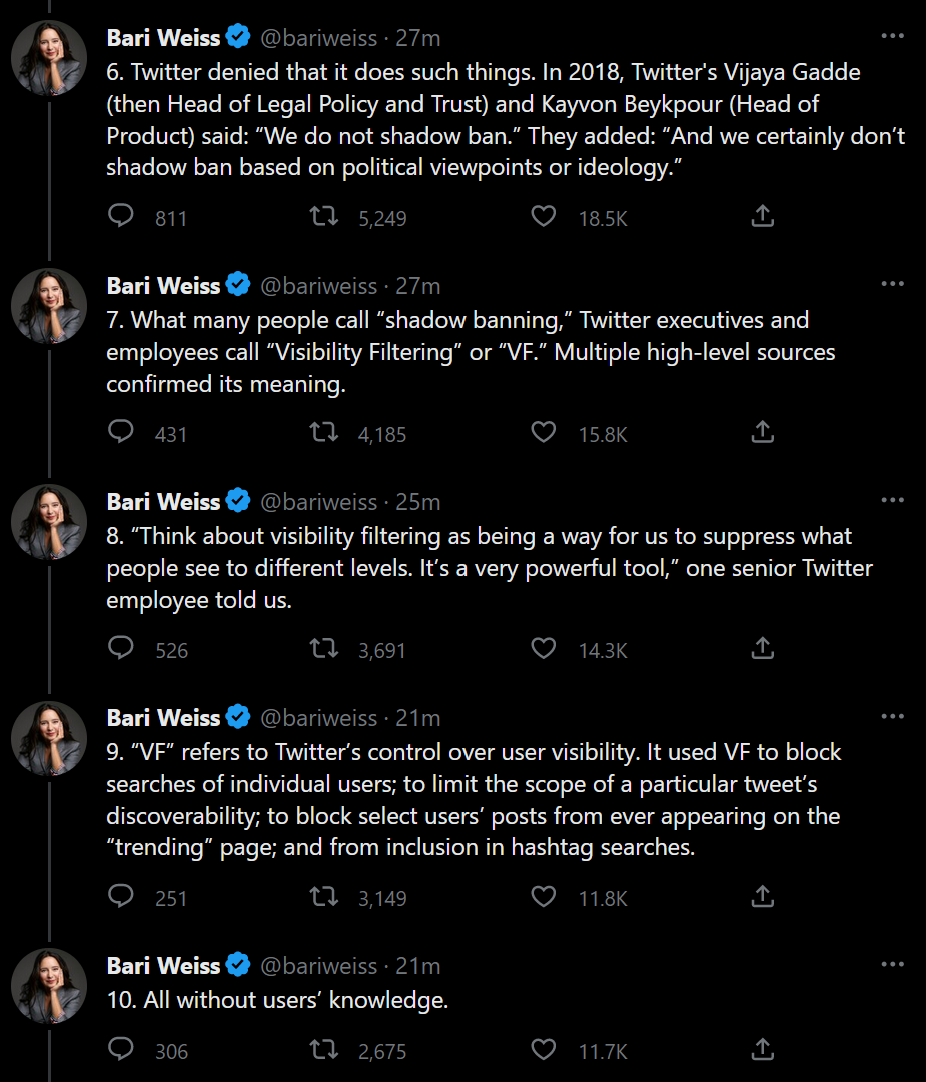Open more options for tweet 9
The width and height of the screenshot is (926, 1082).
(892, 716)
